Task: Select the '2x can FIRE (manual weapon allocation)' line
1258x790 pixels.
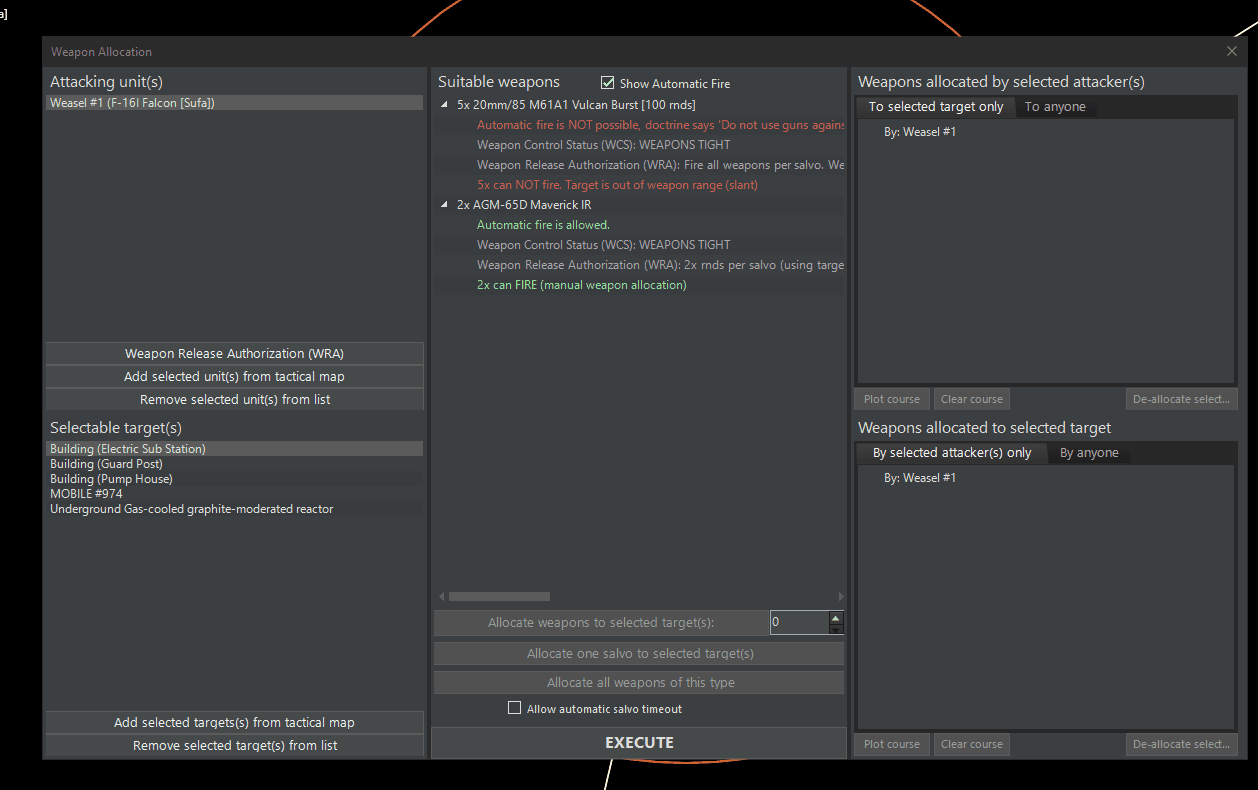Action: [x=582, y=285]
